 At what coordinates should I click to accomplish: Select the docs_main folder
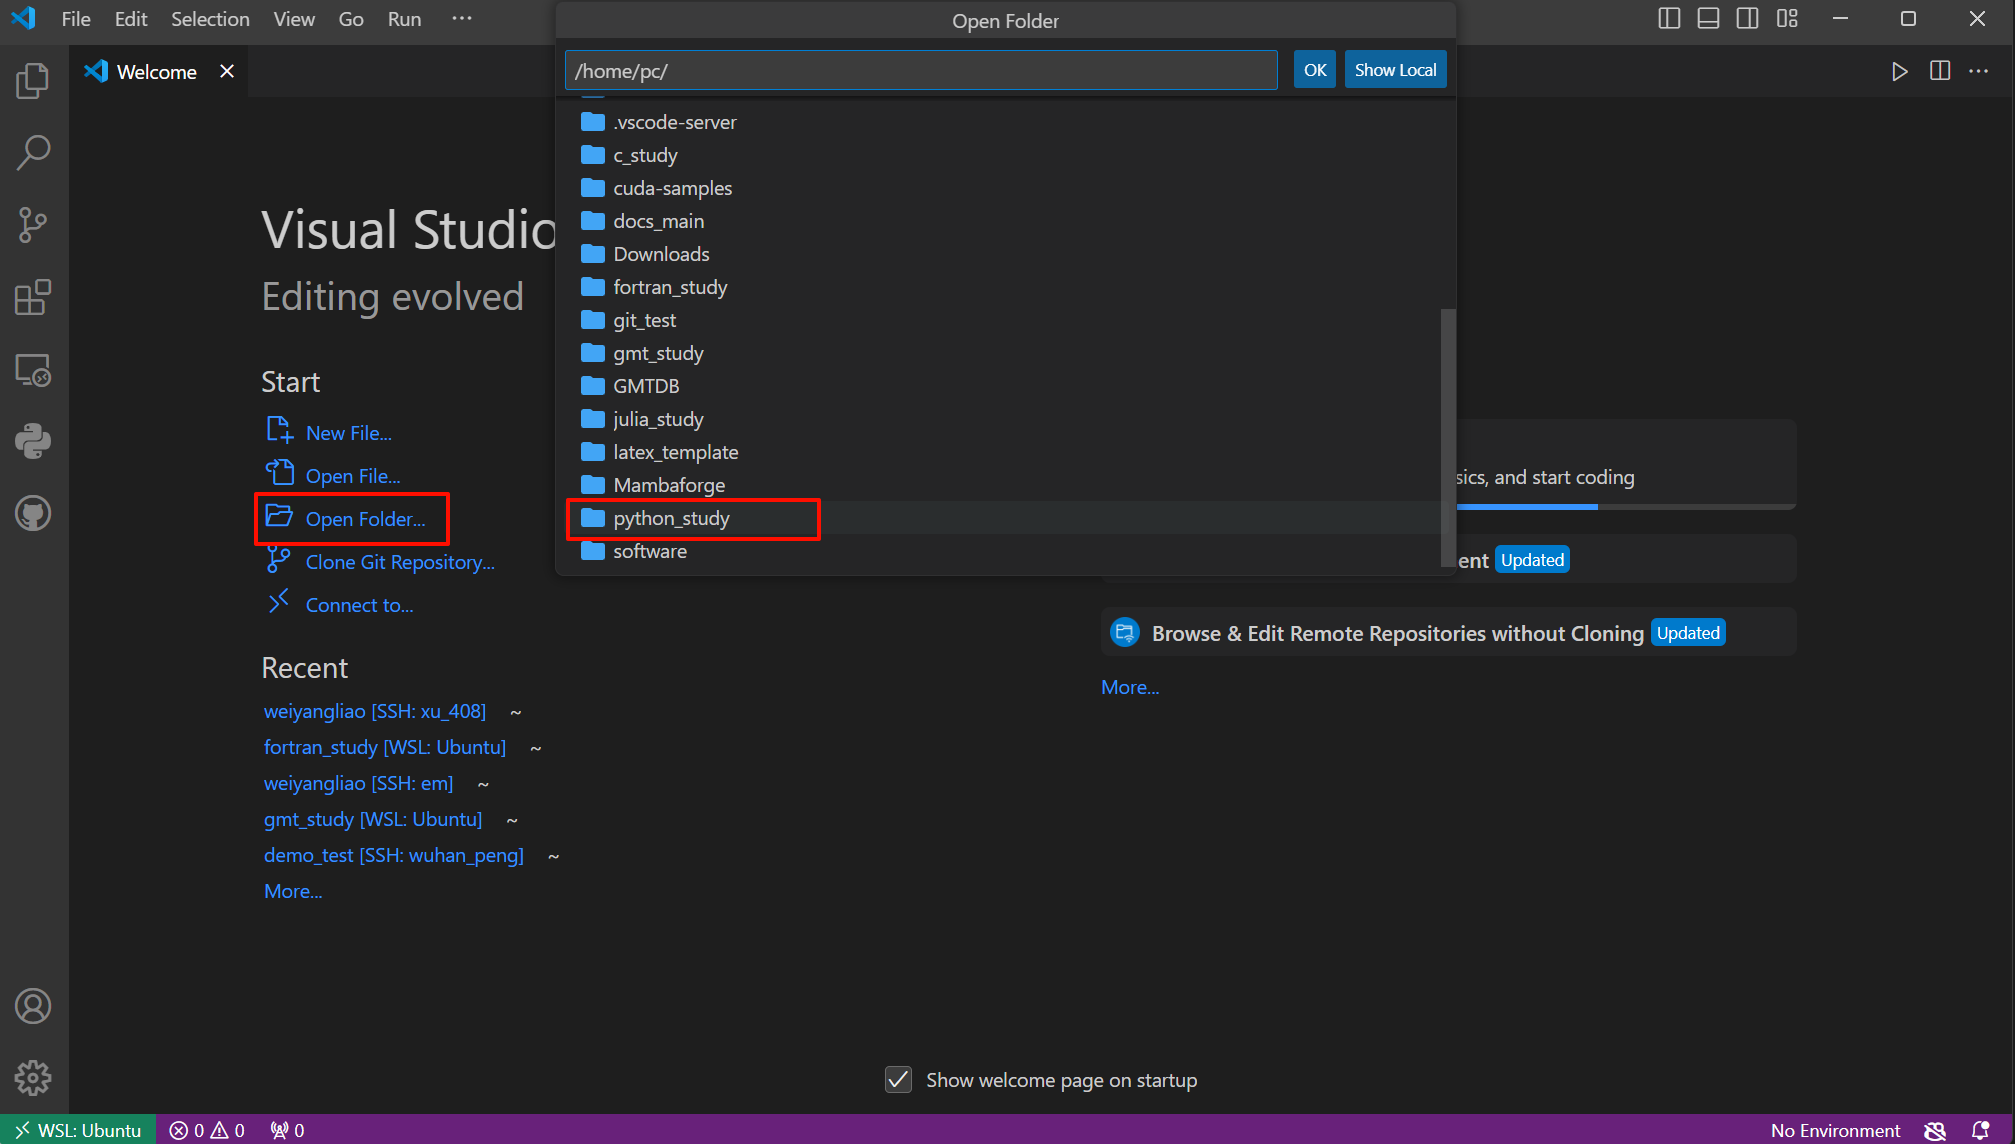click(1004, 221)
